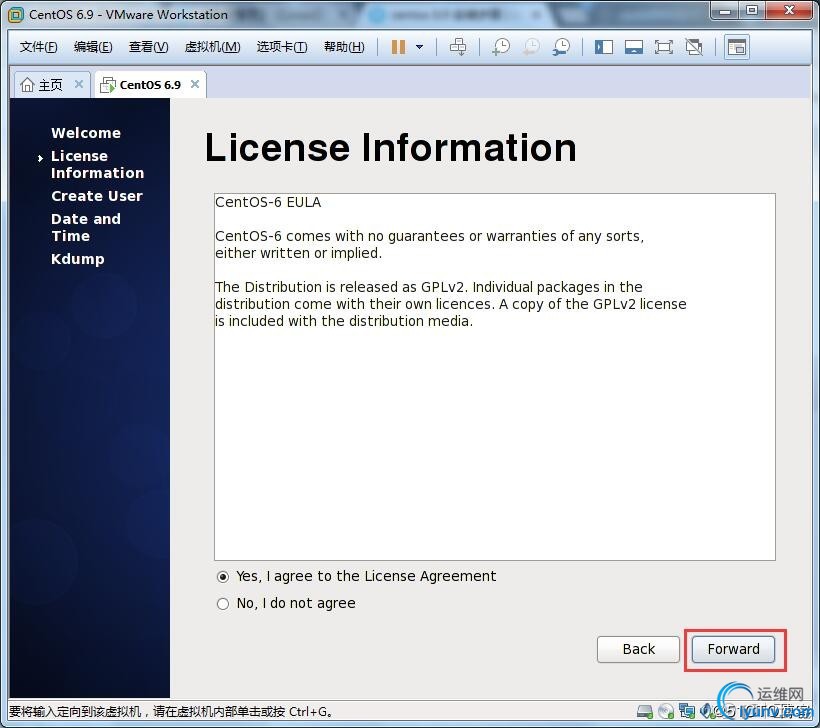The height and width of the screenshot is (728, 820).
Task: Select Yes, I agree to the License Agreement
Action: [x=356, y=576]
